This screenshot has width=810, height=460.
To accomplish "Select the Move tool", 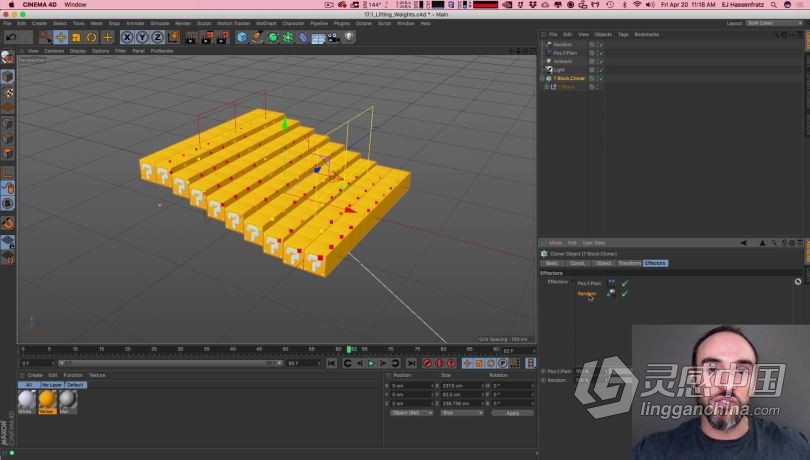I will (61, 37).
